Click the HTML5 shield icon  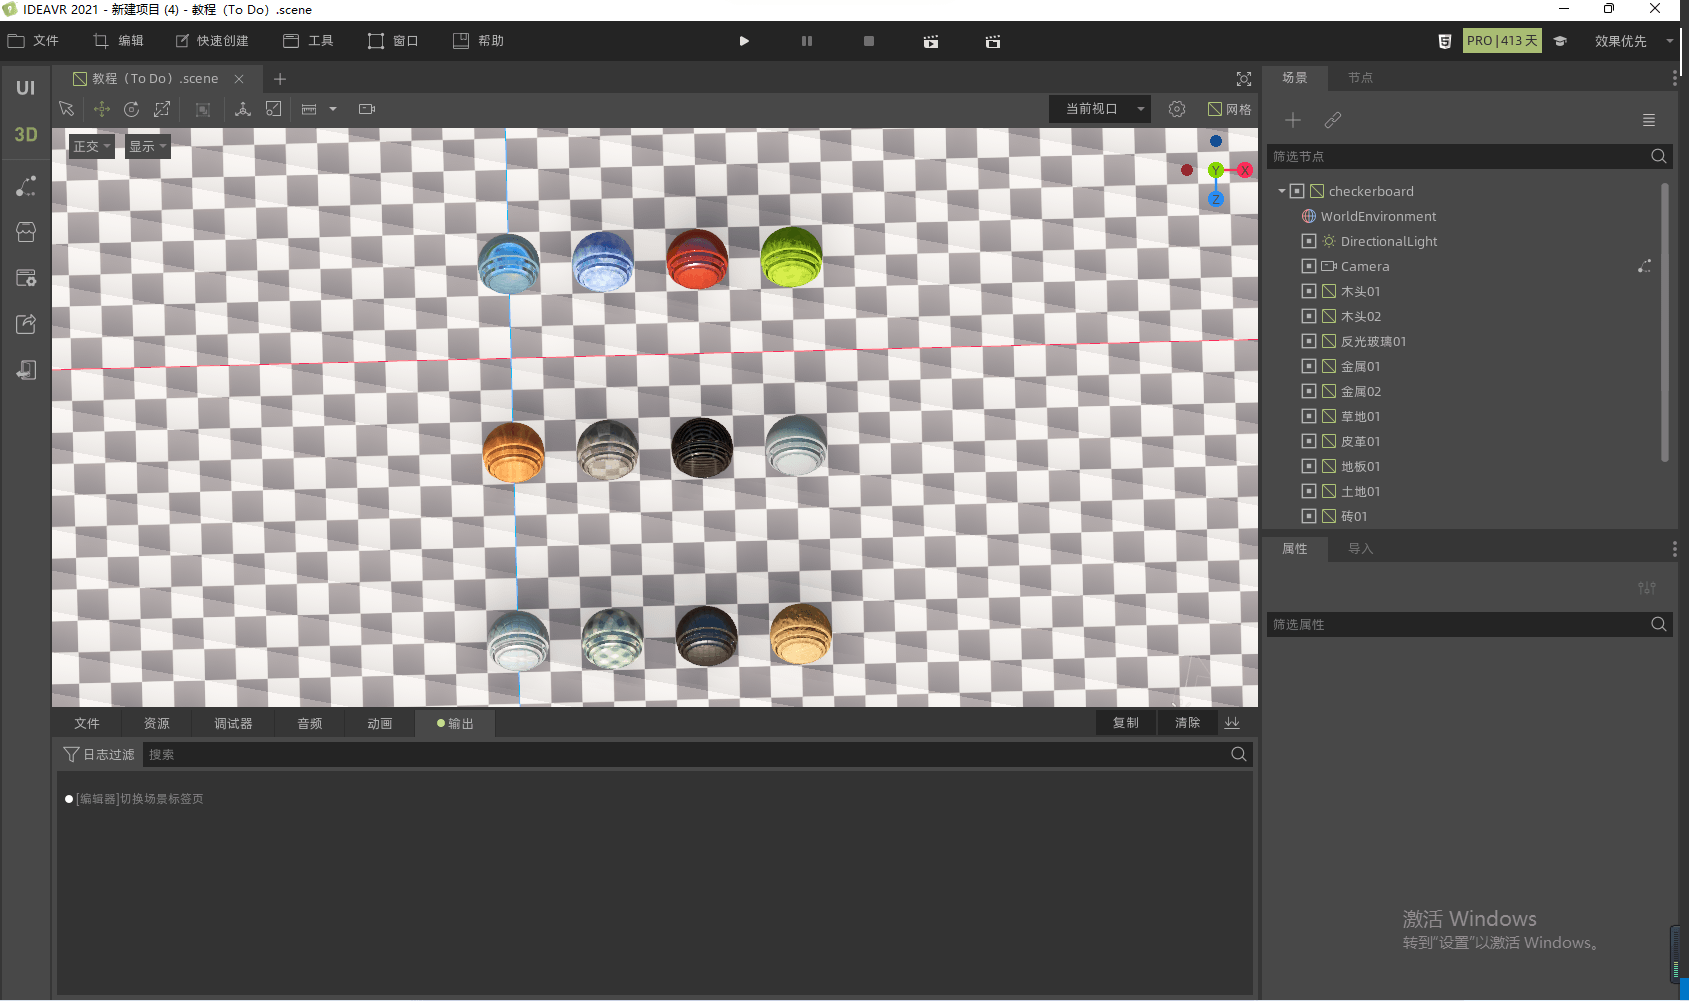click(x=1445, y=41)
